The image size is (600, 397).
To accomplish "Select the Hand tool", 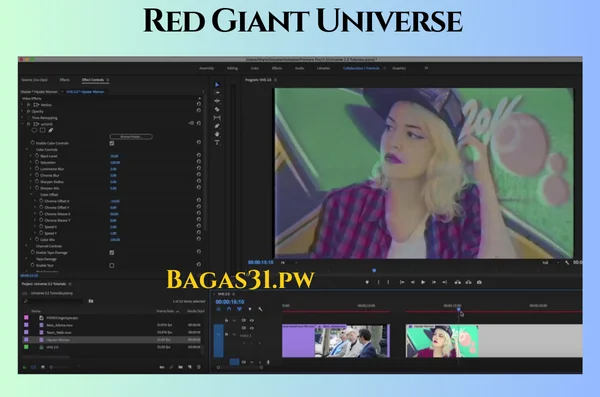I will tap(217, 134).
